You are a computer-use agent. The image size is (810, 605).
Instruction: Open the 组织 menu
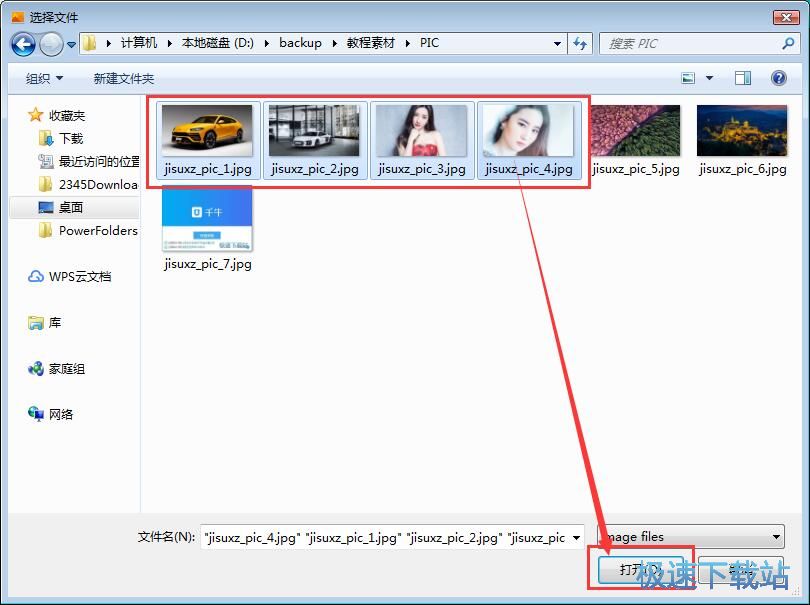[44, 79]
